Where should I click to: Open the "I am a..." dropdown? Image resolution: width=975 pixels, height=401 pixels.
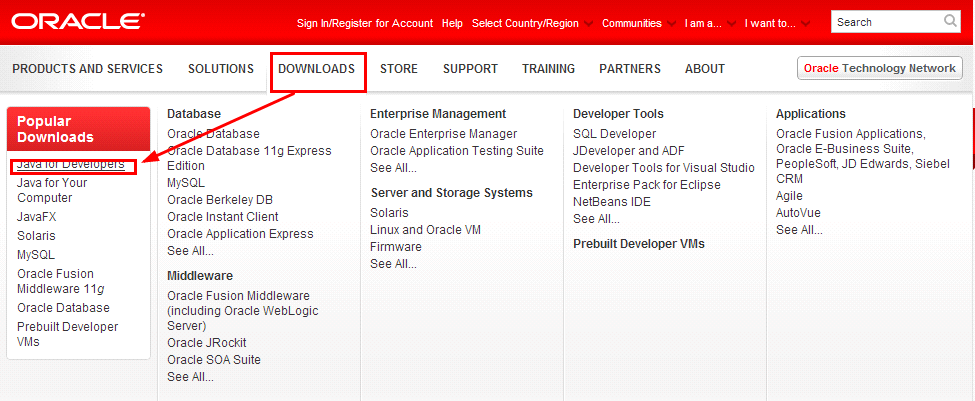[710, 24]
